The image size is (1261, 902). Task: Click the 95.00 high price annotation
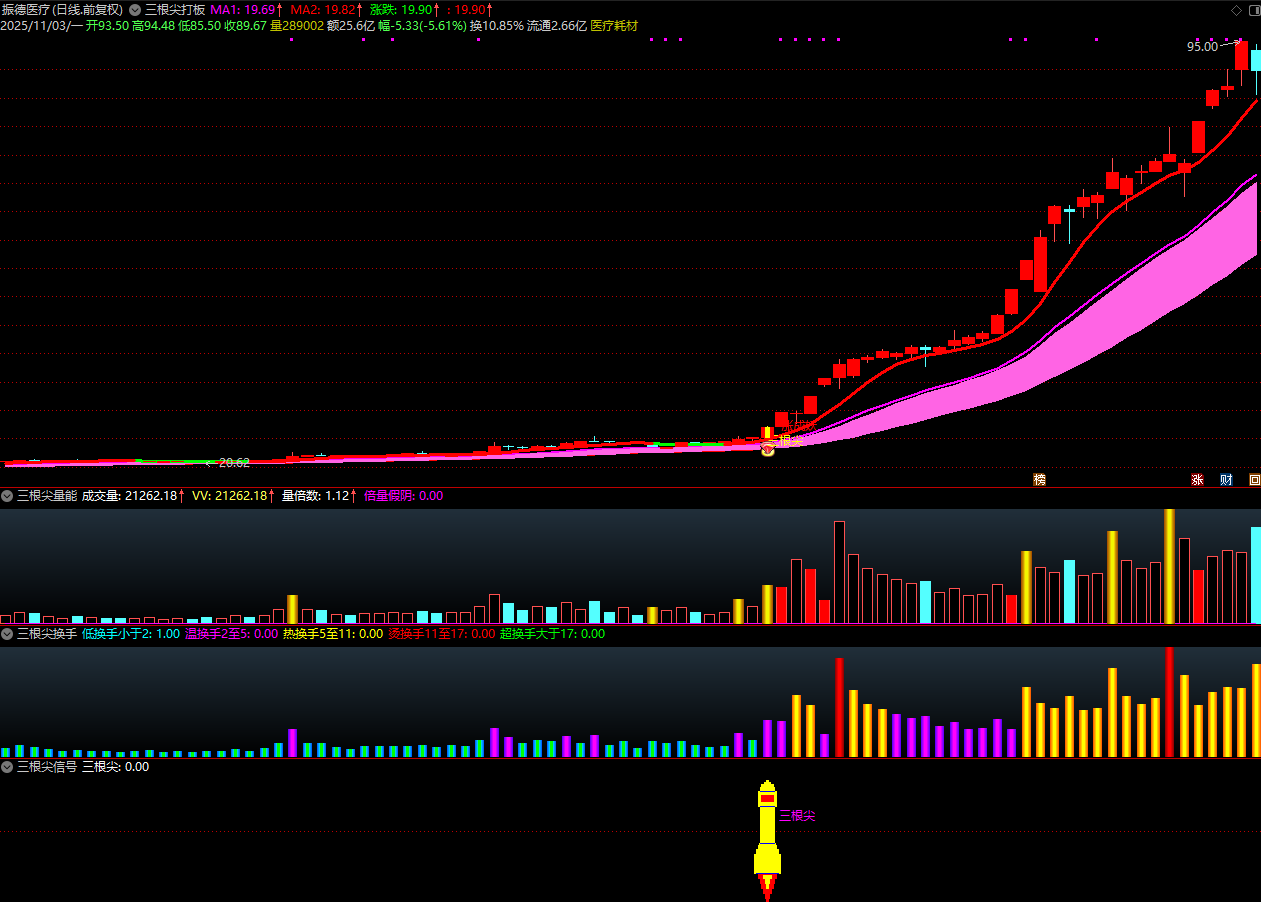pos(1202,47)
